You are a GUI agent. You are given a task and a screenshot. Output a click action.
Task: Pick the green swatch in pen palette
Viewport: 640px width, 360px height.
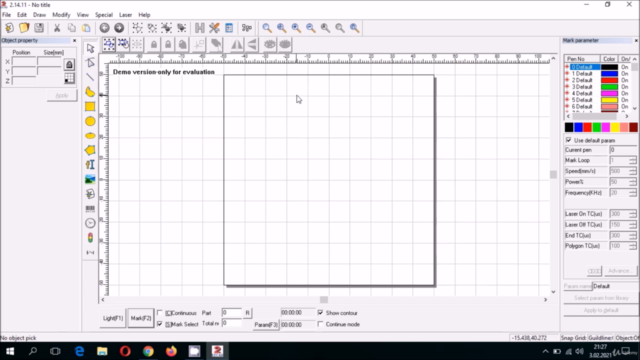coord(597,127)
